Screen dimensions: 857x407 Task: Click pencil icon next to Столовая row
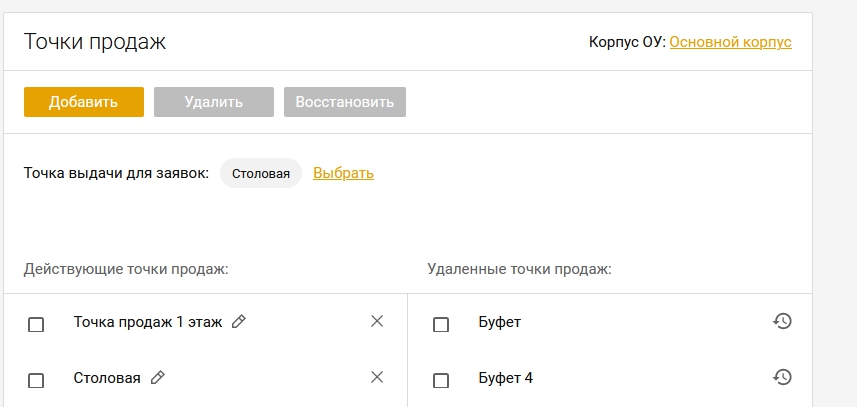tap(157, 377)
